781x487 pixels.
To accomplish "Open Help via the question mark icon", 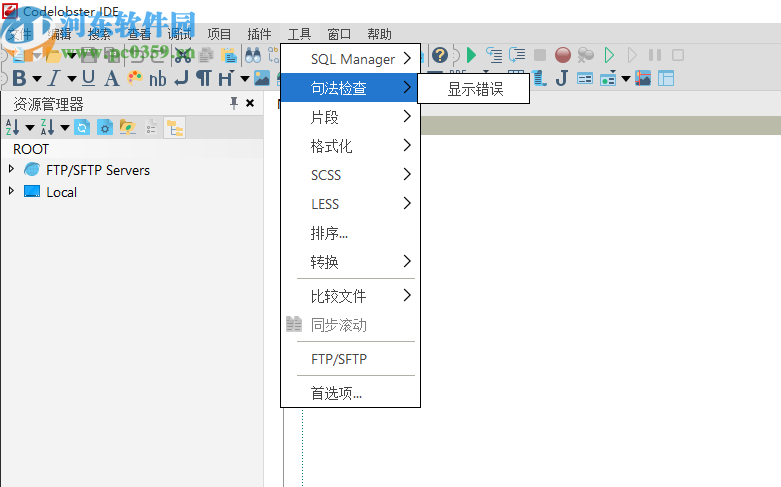I will pyautogui.click(x=440, y=55).
